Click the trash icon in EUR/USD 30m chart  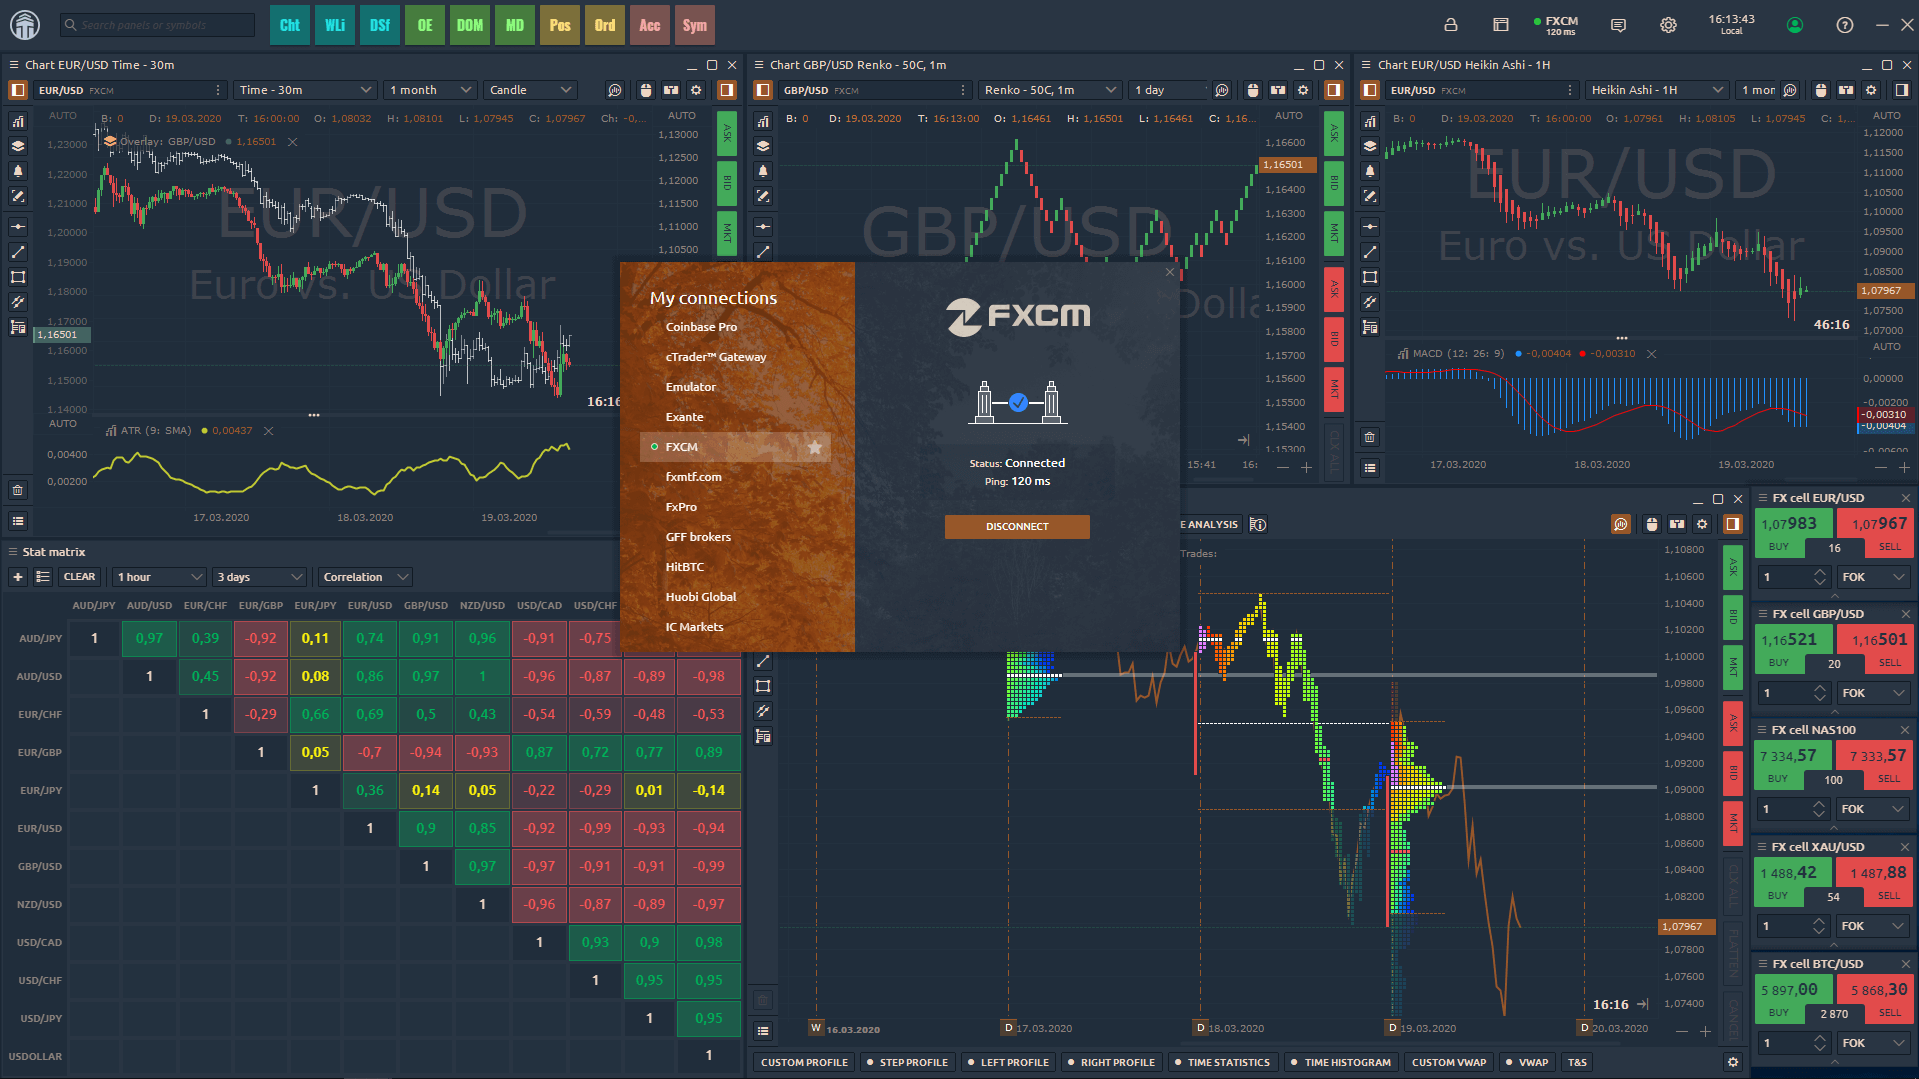point(17,490)
